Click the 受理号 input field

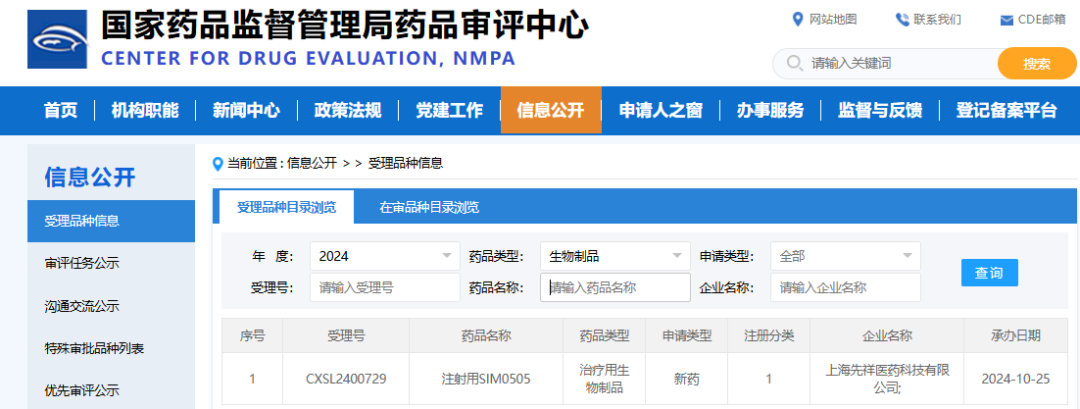coord(385,288)
